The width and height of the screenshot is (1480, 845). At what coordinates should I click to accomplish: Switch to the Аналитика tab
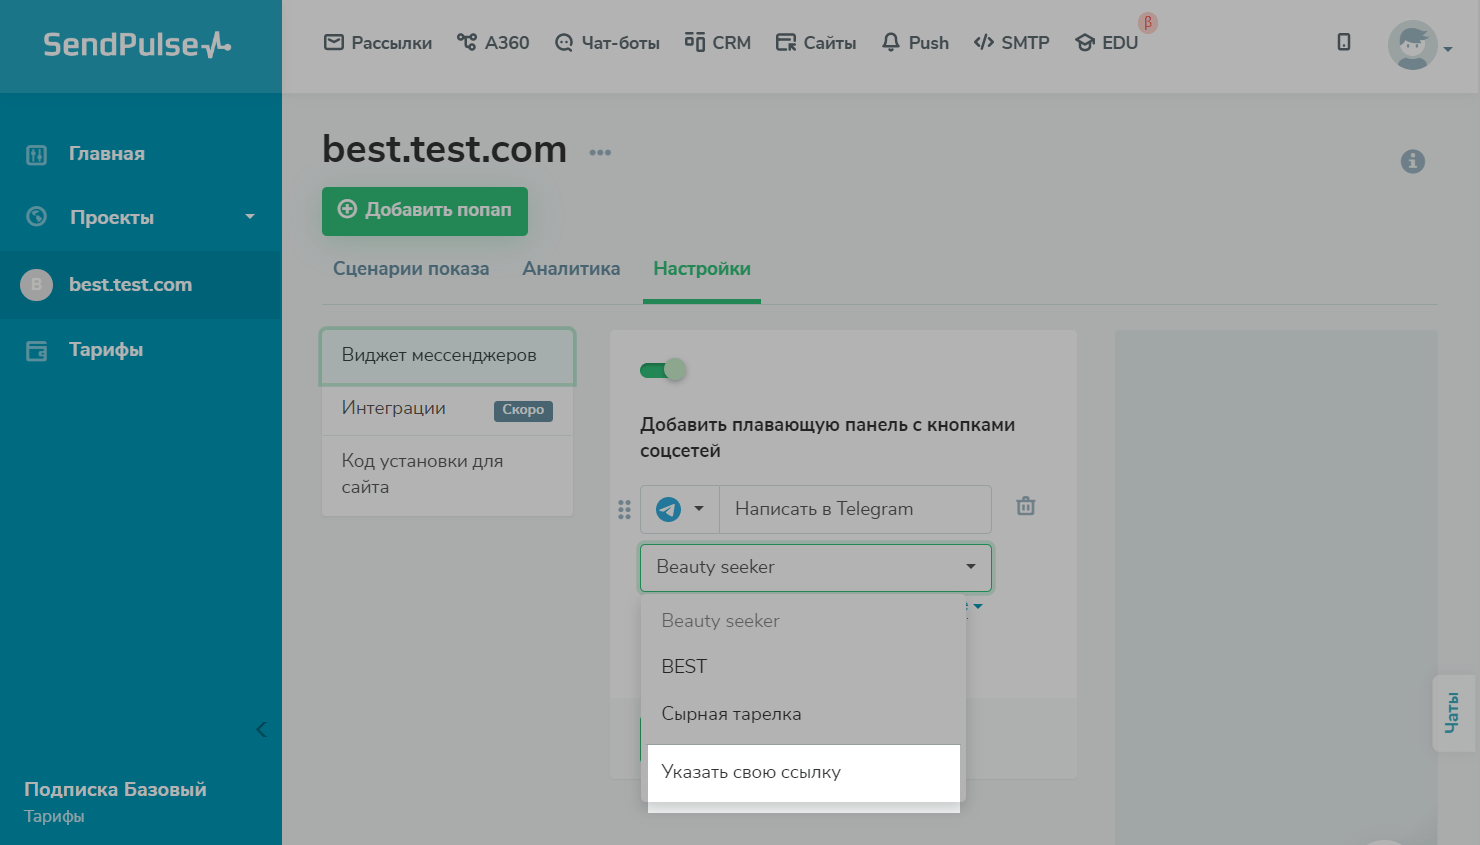[571, 269]
